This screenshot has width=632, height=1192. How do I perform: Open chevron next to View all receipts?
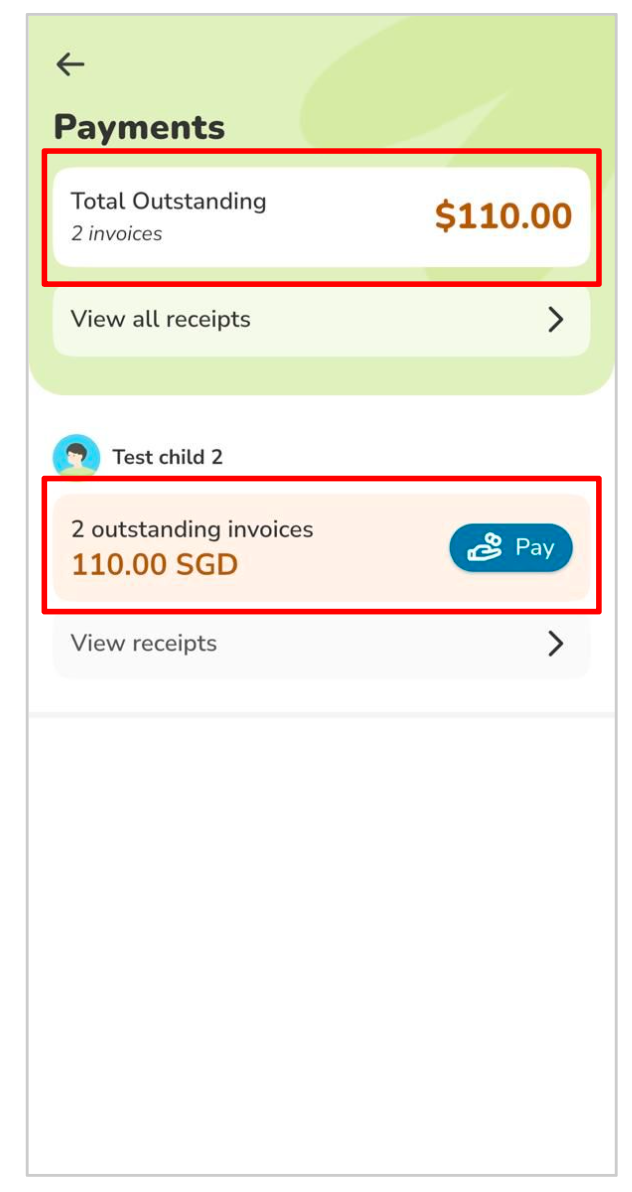[556, 320]
